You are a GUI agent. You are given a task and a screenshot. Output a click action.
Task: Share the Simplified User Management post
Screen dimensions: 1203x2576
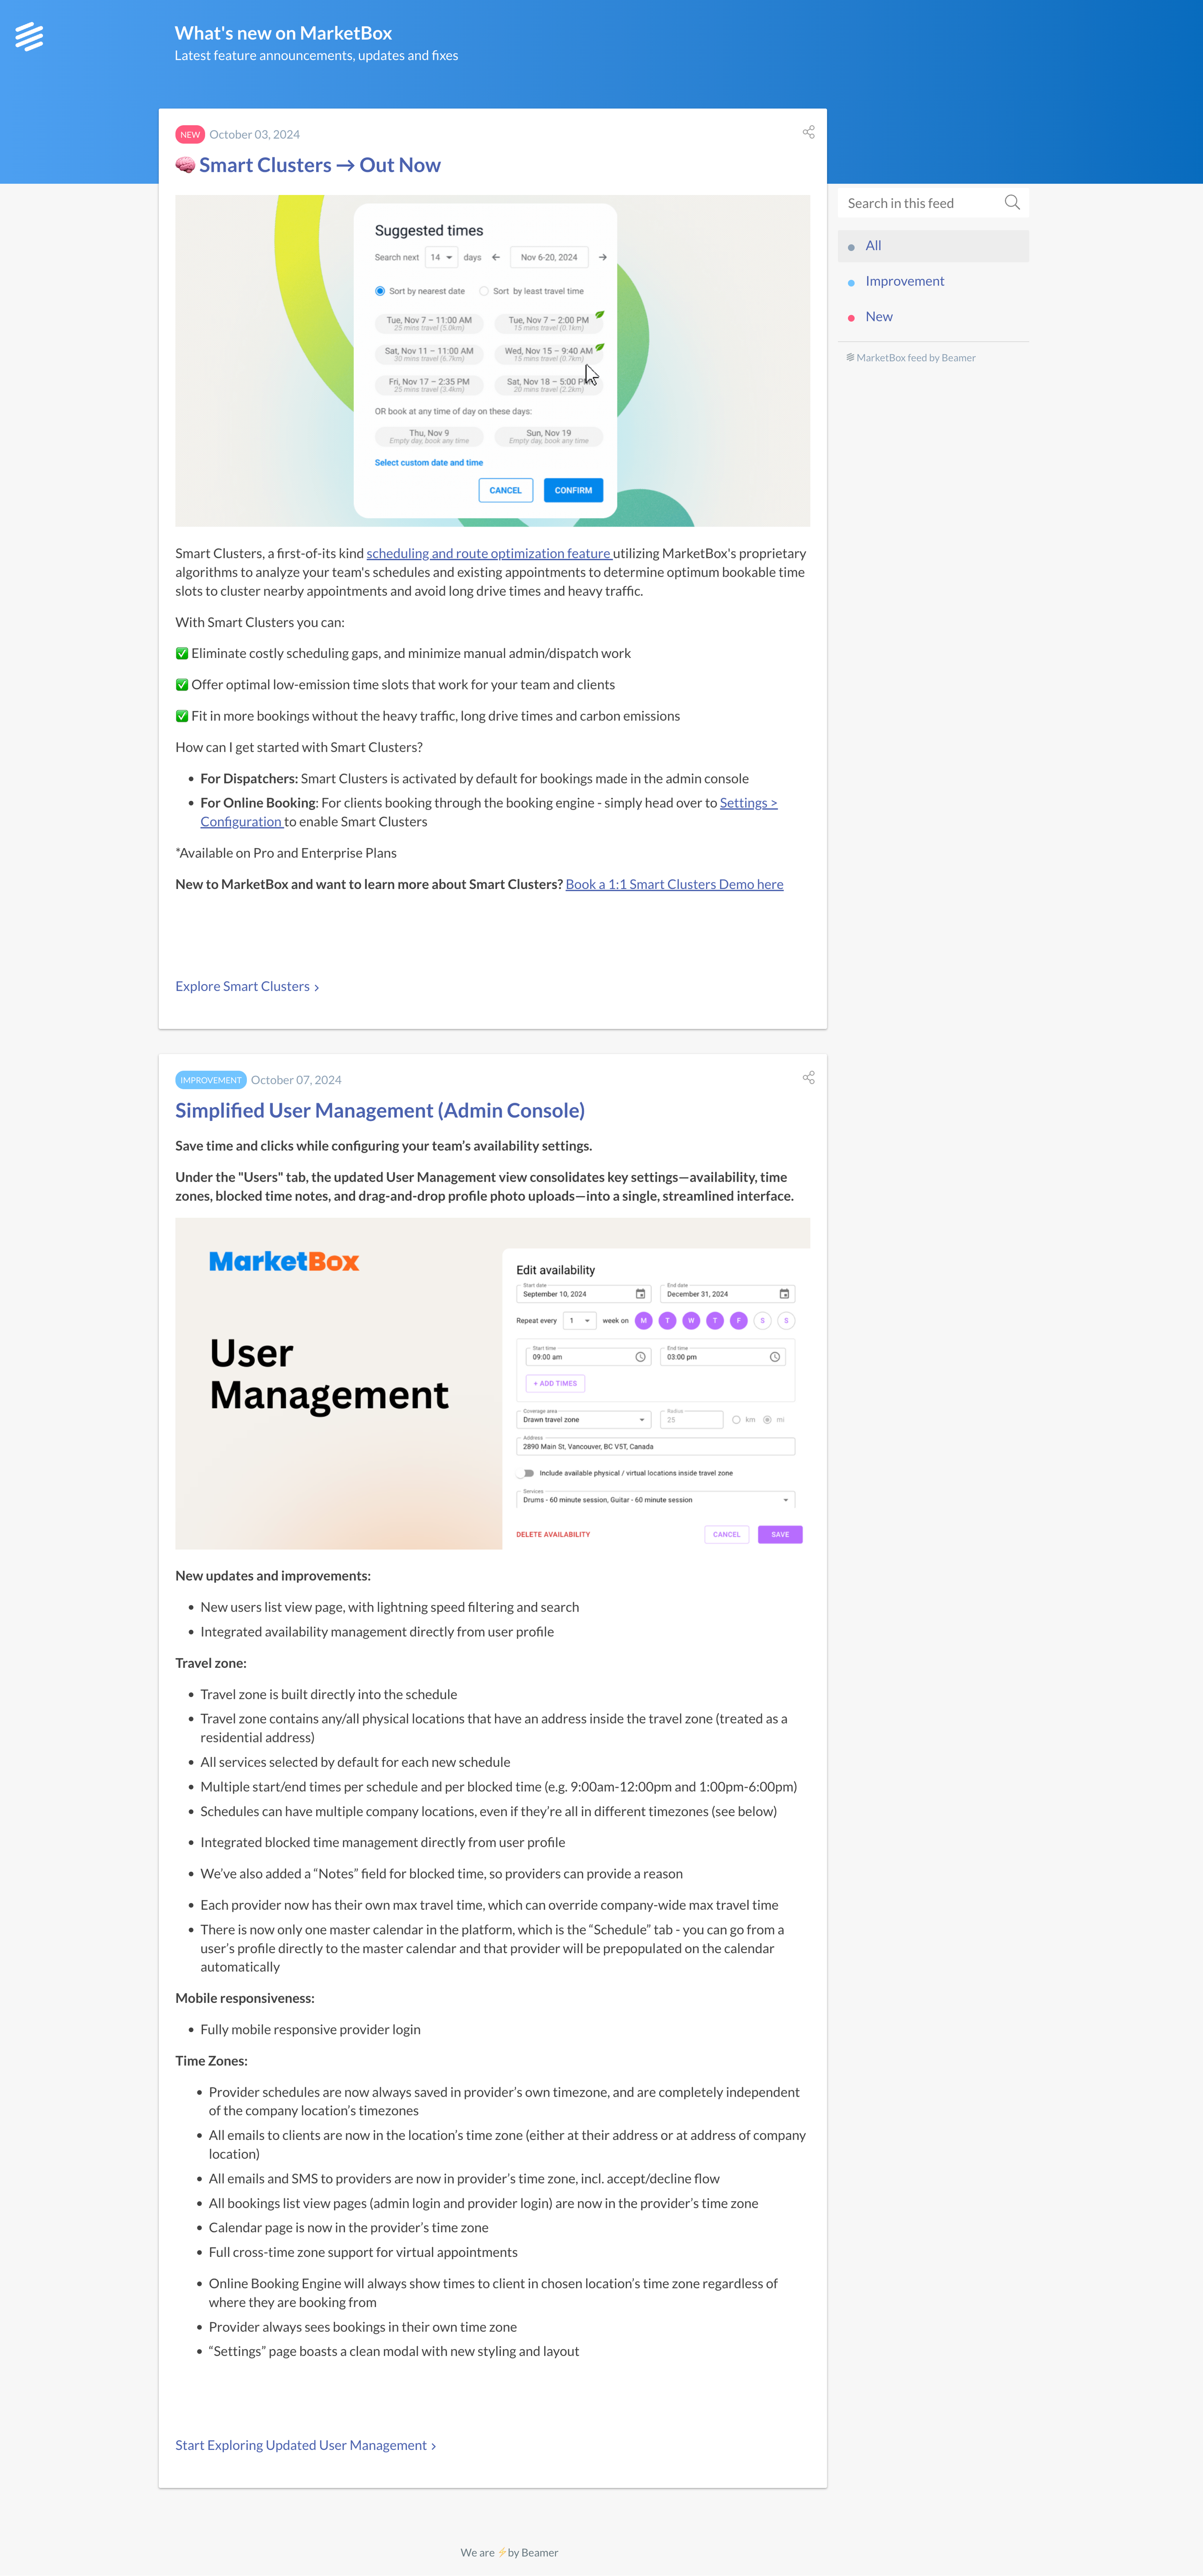point(808,1077)
